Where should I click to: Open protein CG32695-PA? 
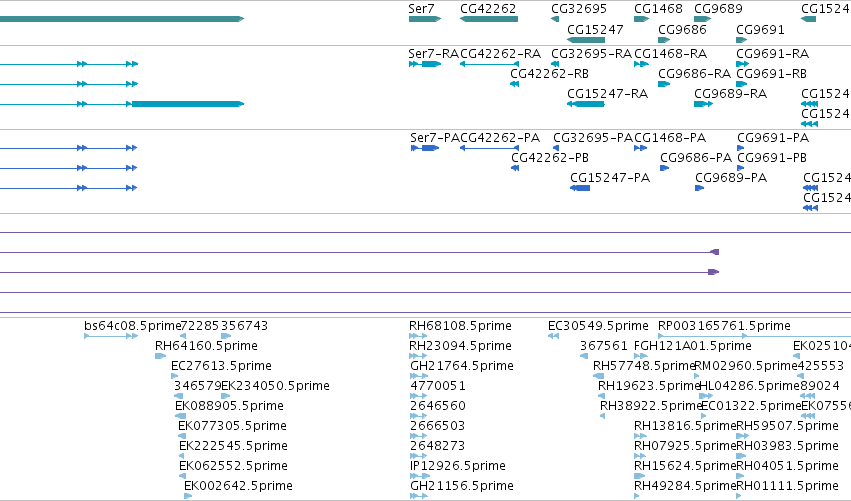pyautogui.click(x=593, y=138)
